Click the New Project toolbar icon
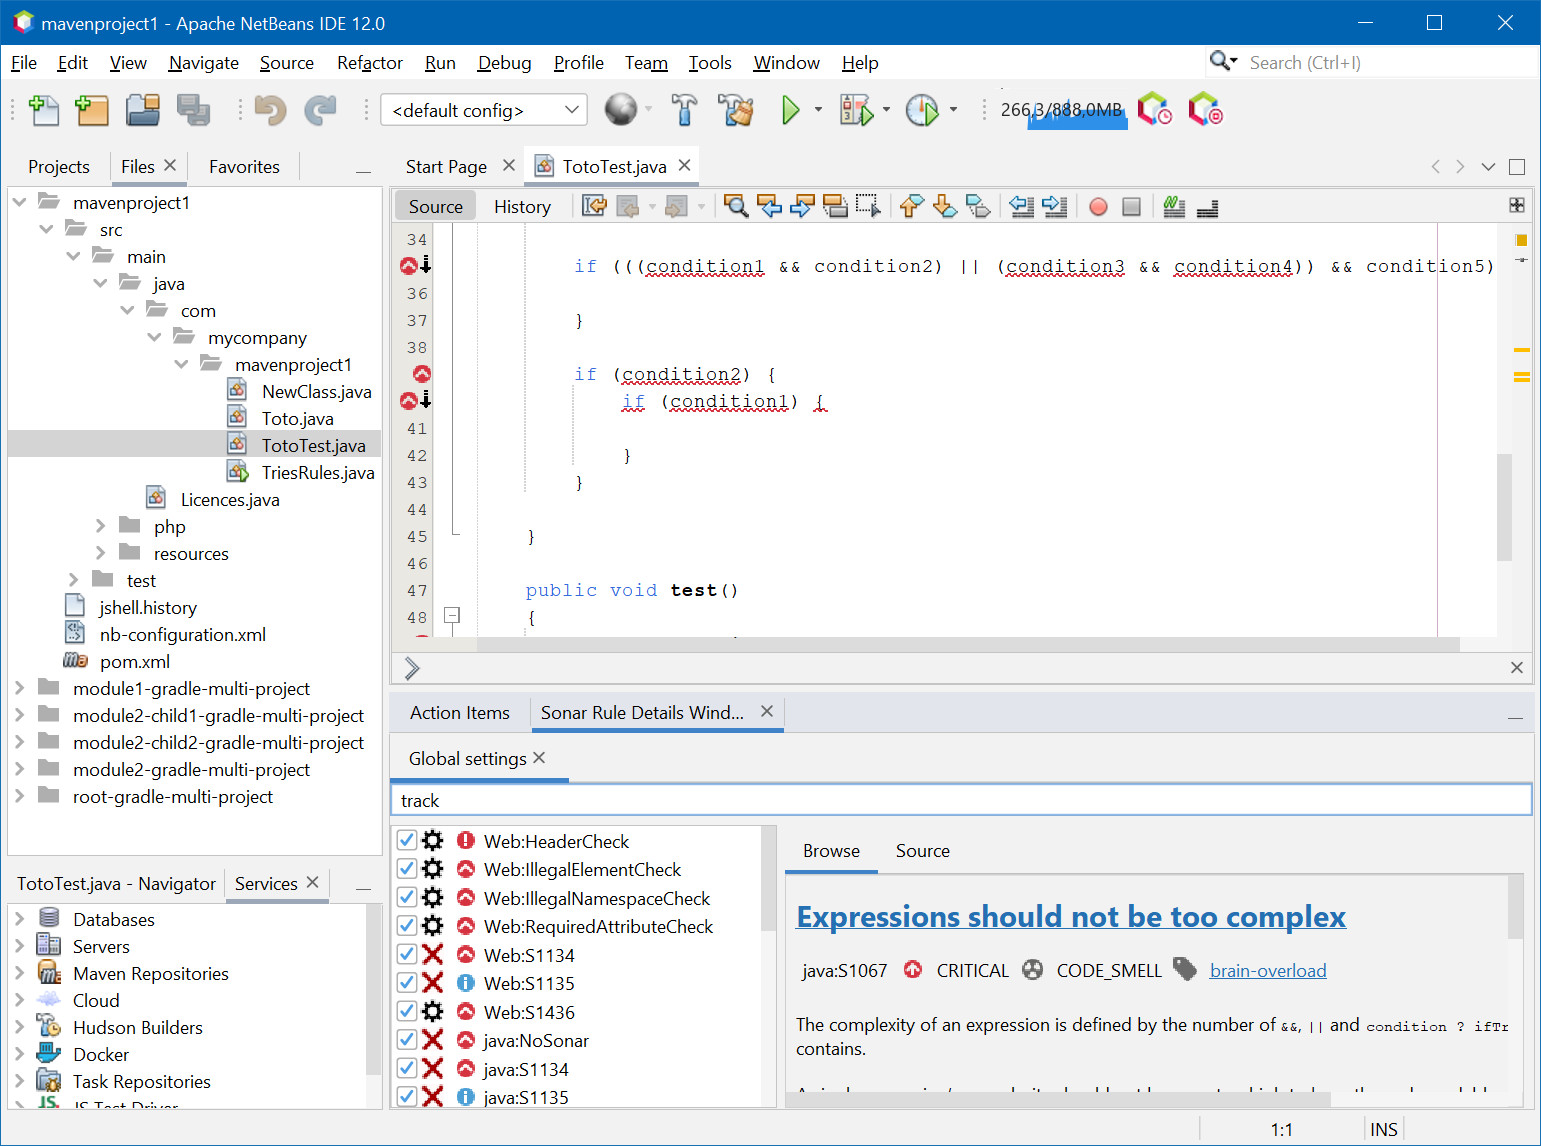The width and height of the screenshot is (1541, 1146). coord(92,110)
